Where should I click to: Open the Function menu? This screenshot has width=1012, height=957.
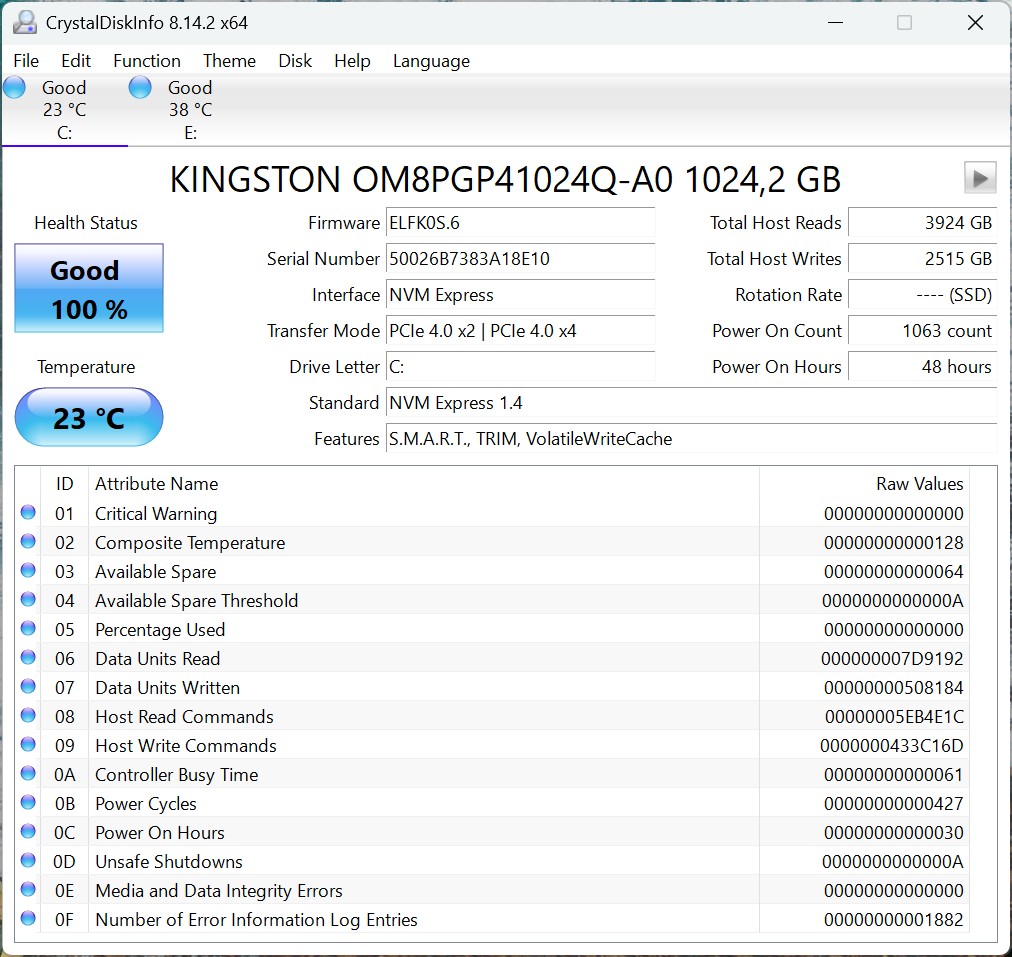(146, 61)
